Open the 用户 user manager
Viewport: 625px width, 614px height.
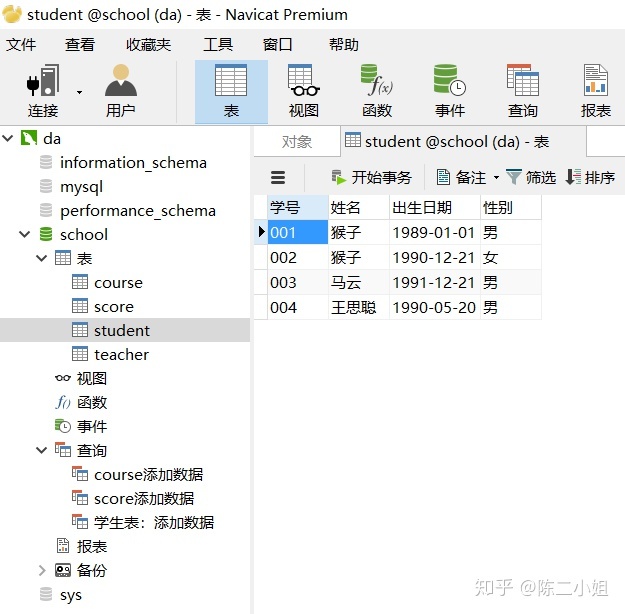[x=121, y=91]
